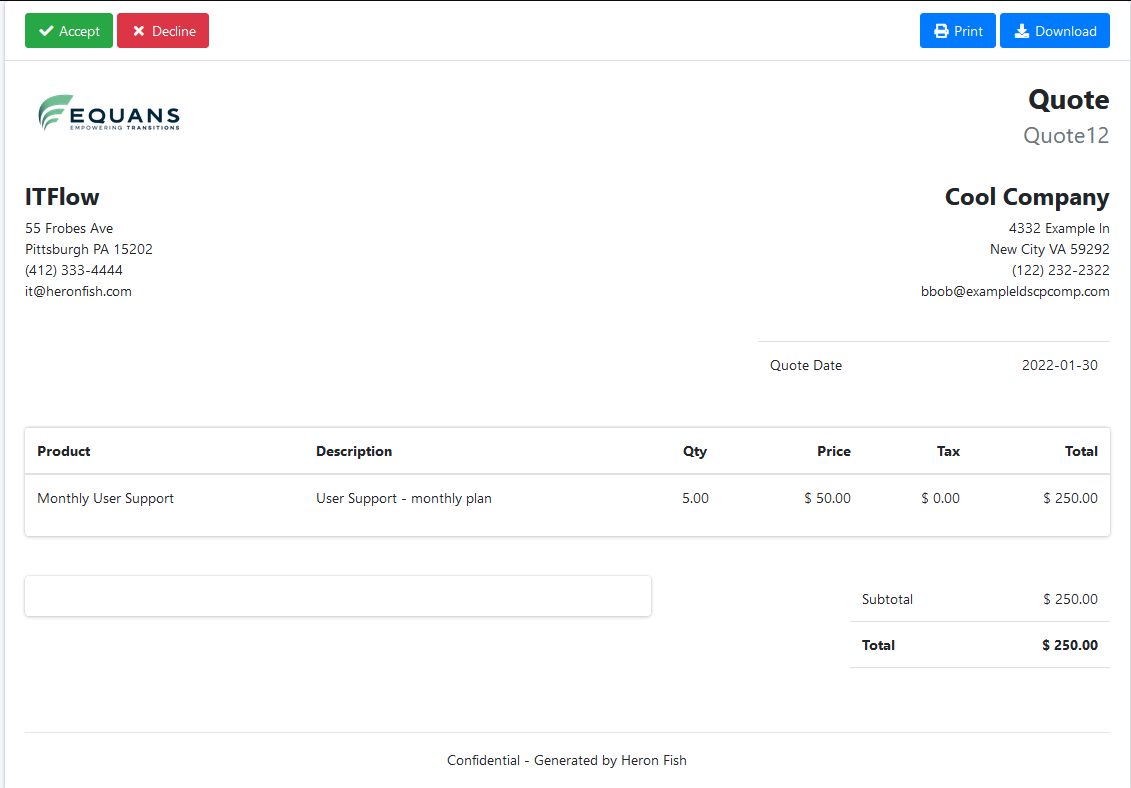Click the Subtotal label
The height and width of the screenshot is (788, 1131).
(x=887, y=599)
